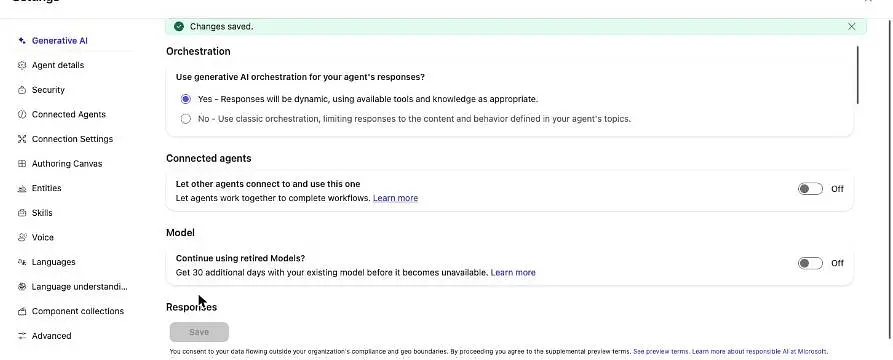Click the Security lock icon
The image size is (893, 360).
click(22, 90)
